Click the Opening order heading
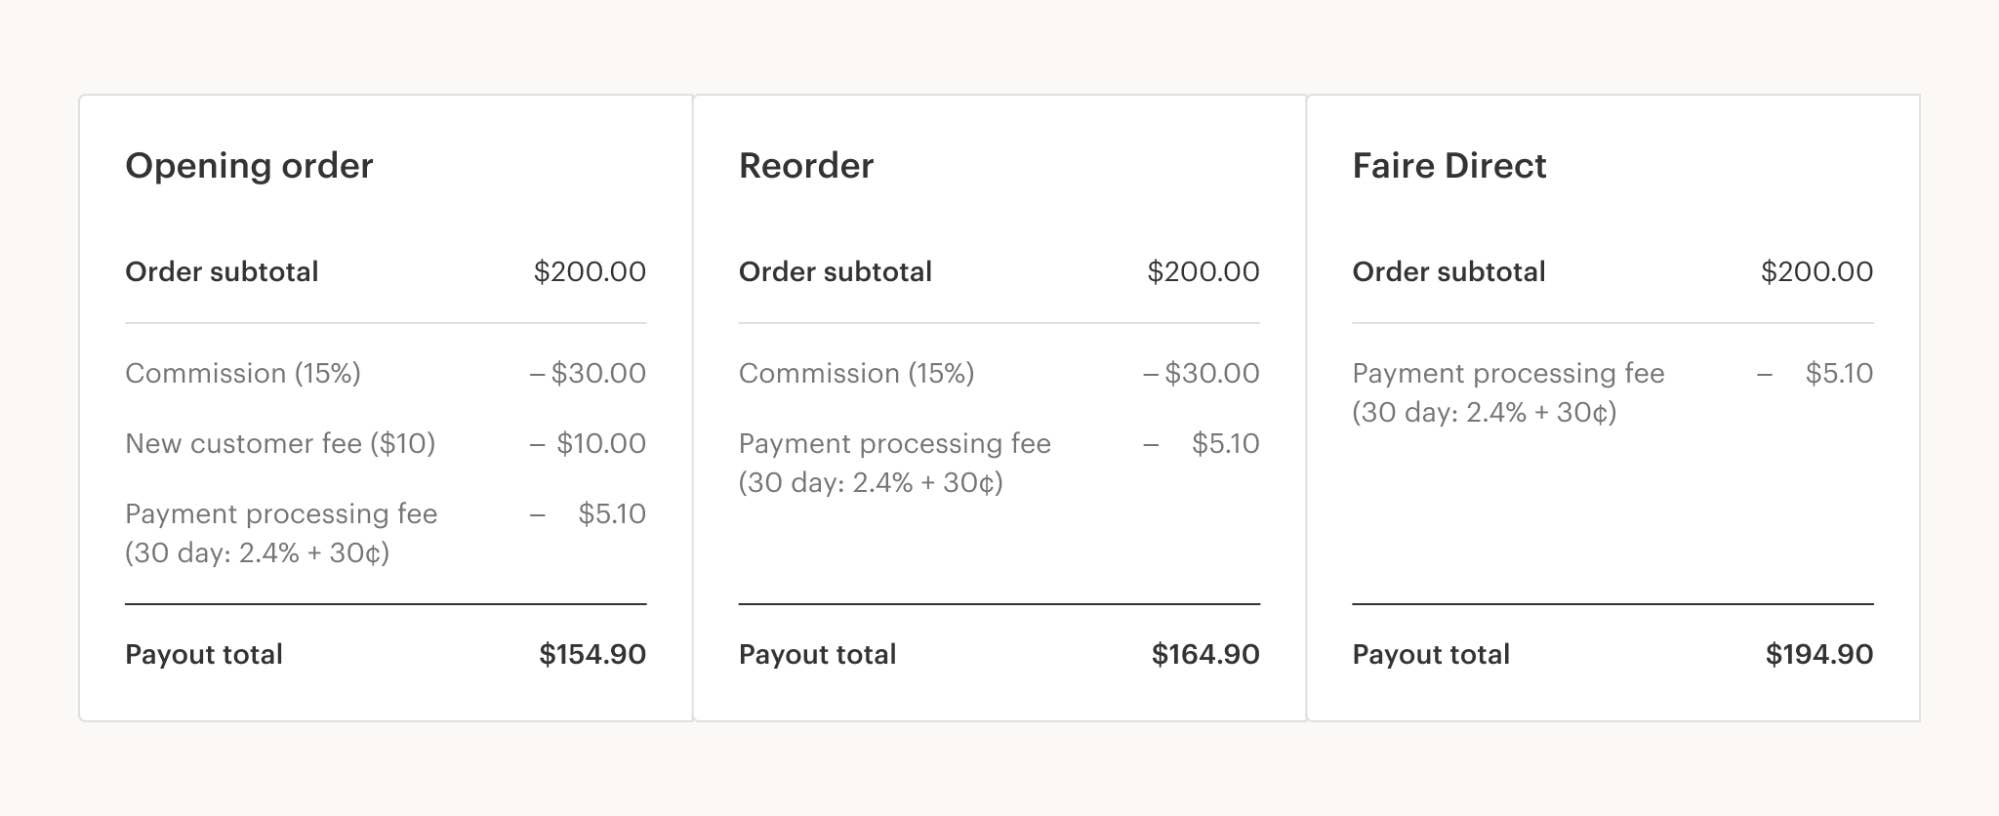This screenshot has height=816, width=1999. [249, 166]
